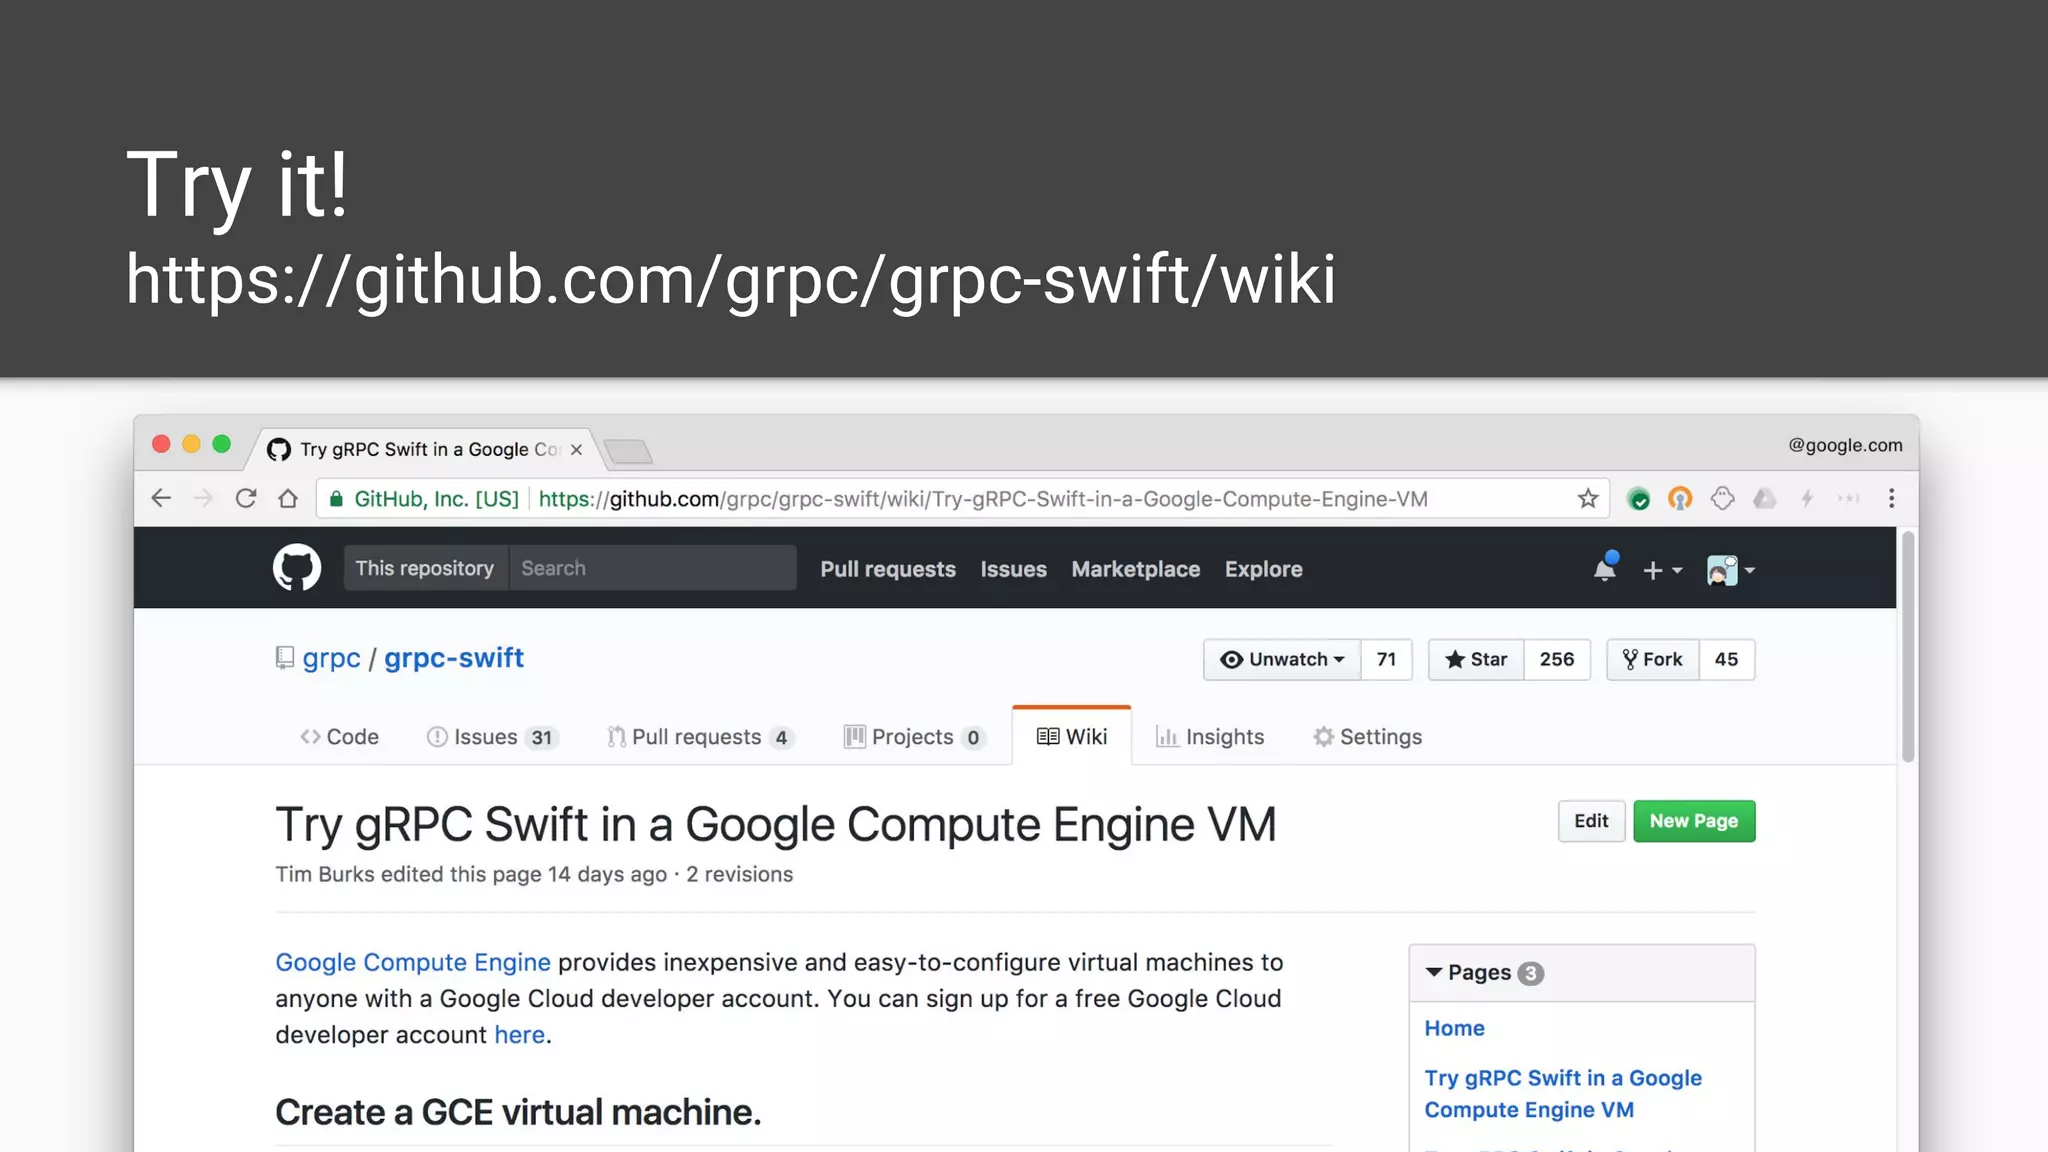This screenshot has height=1152, width=2048.
Task: Open the Code tab
Action: [x=339, y=737]
